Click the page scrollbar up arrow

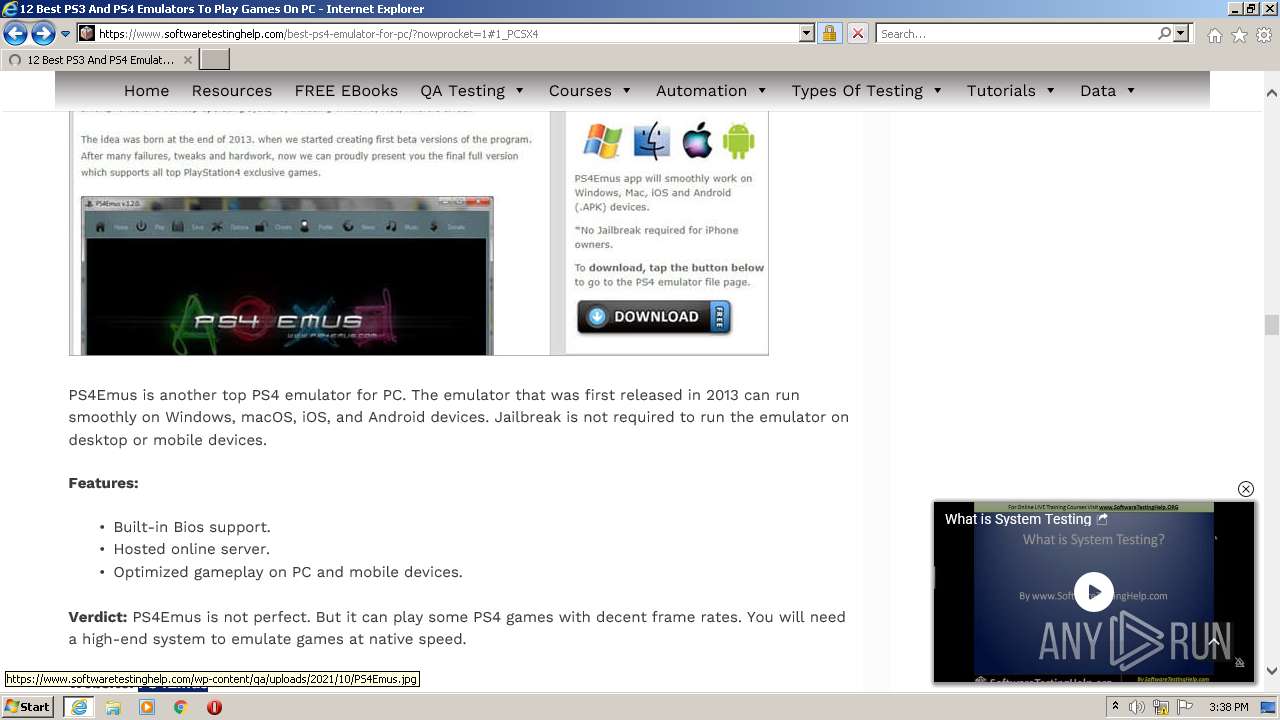point(1271,92)
